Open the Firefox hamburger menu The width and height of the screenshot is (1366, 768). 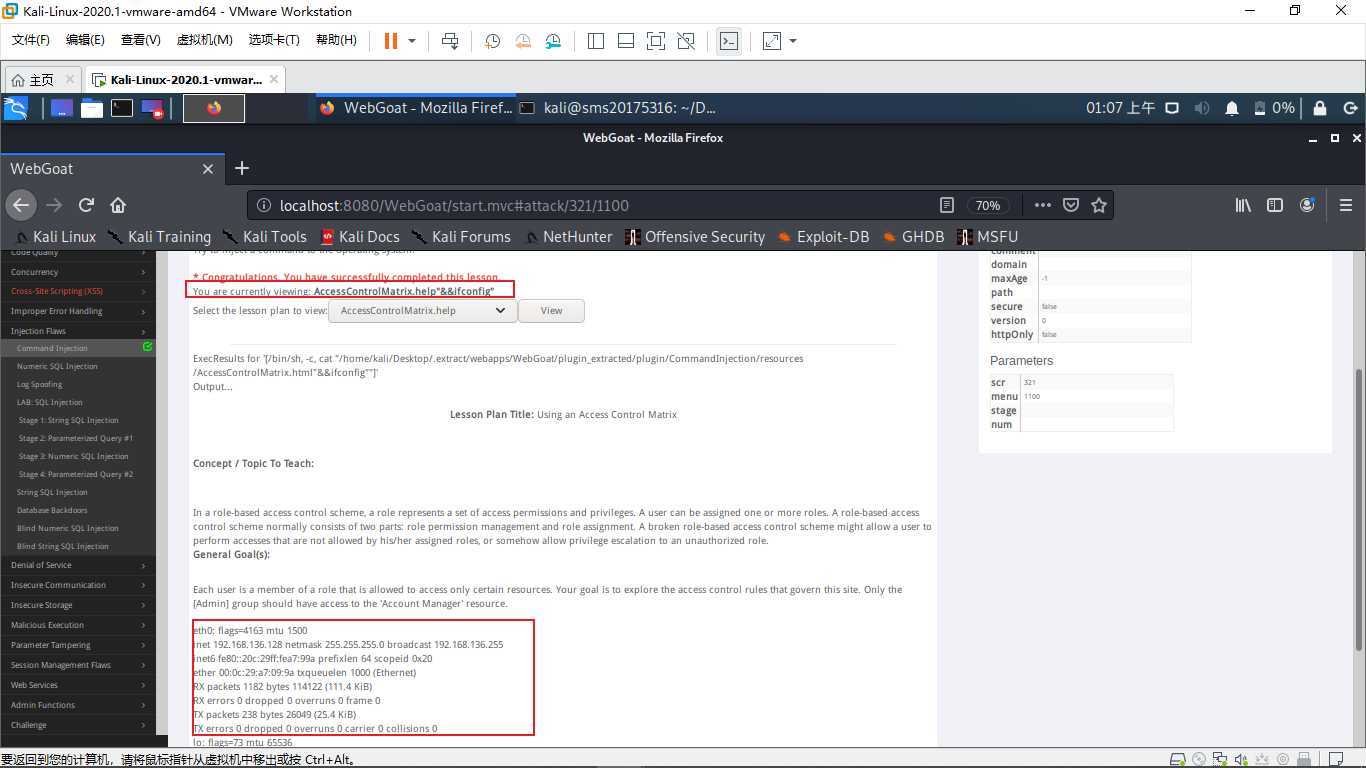[x=1345, y=205]
